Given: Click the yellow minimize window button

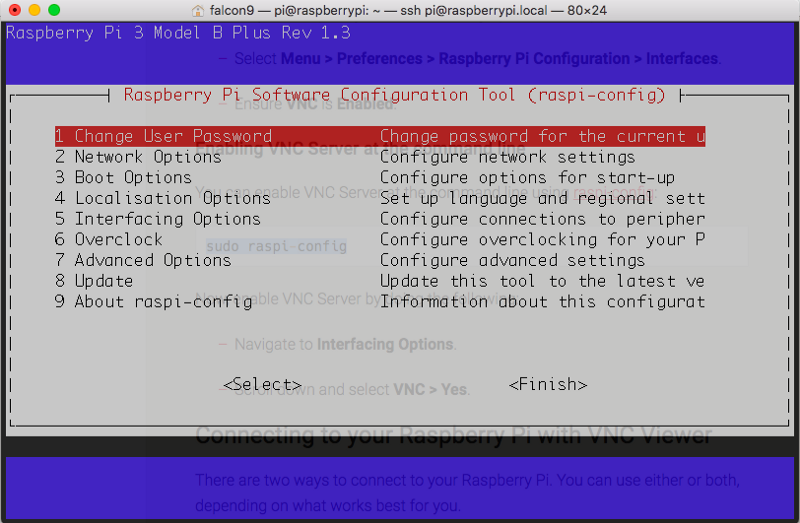Looking at the screenshot, I should point(34,9).
